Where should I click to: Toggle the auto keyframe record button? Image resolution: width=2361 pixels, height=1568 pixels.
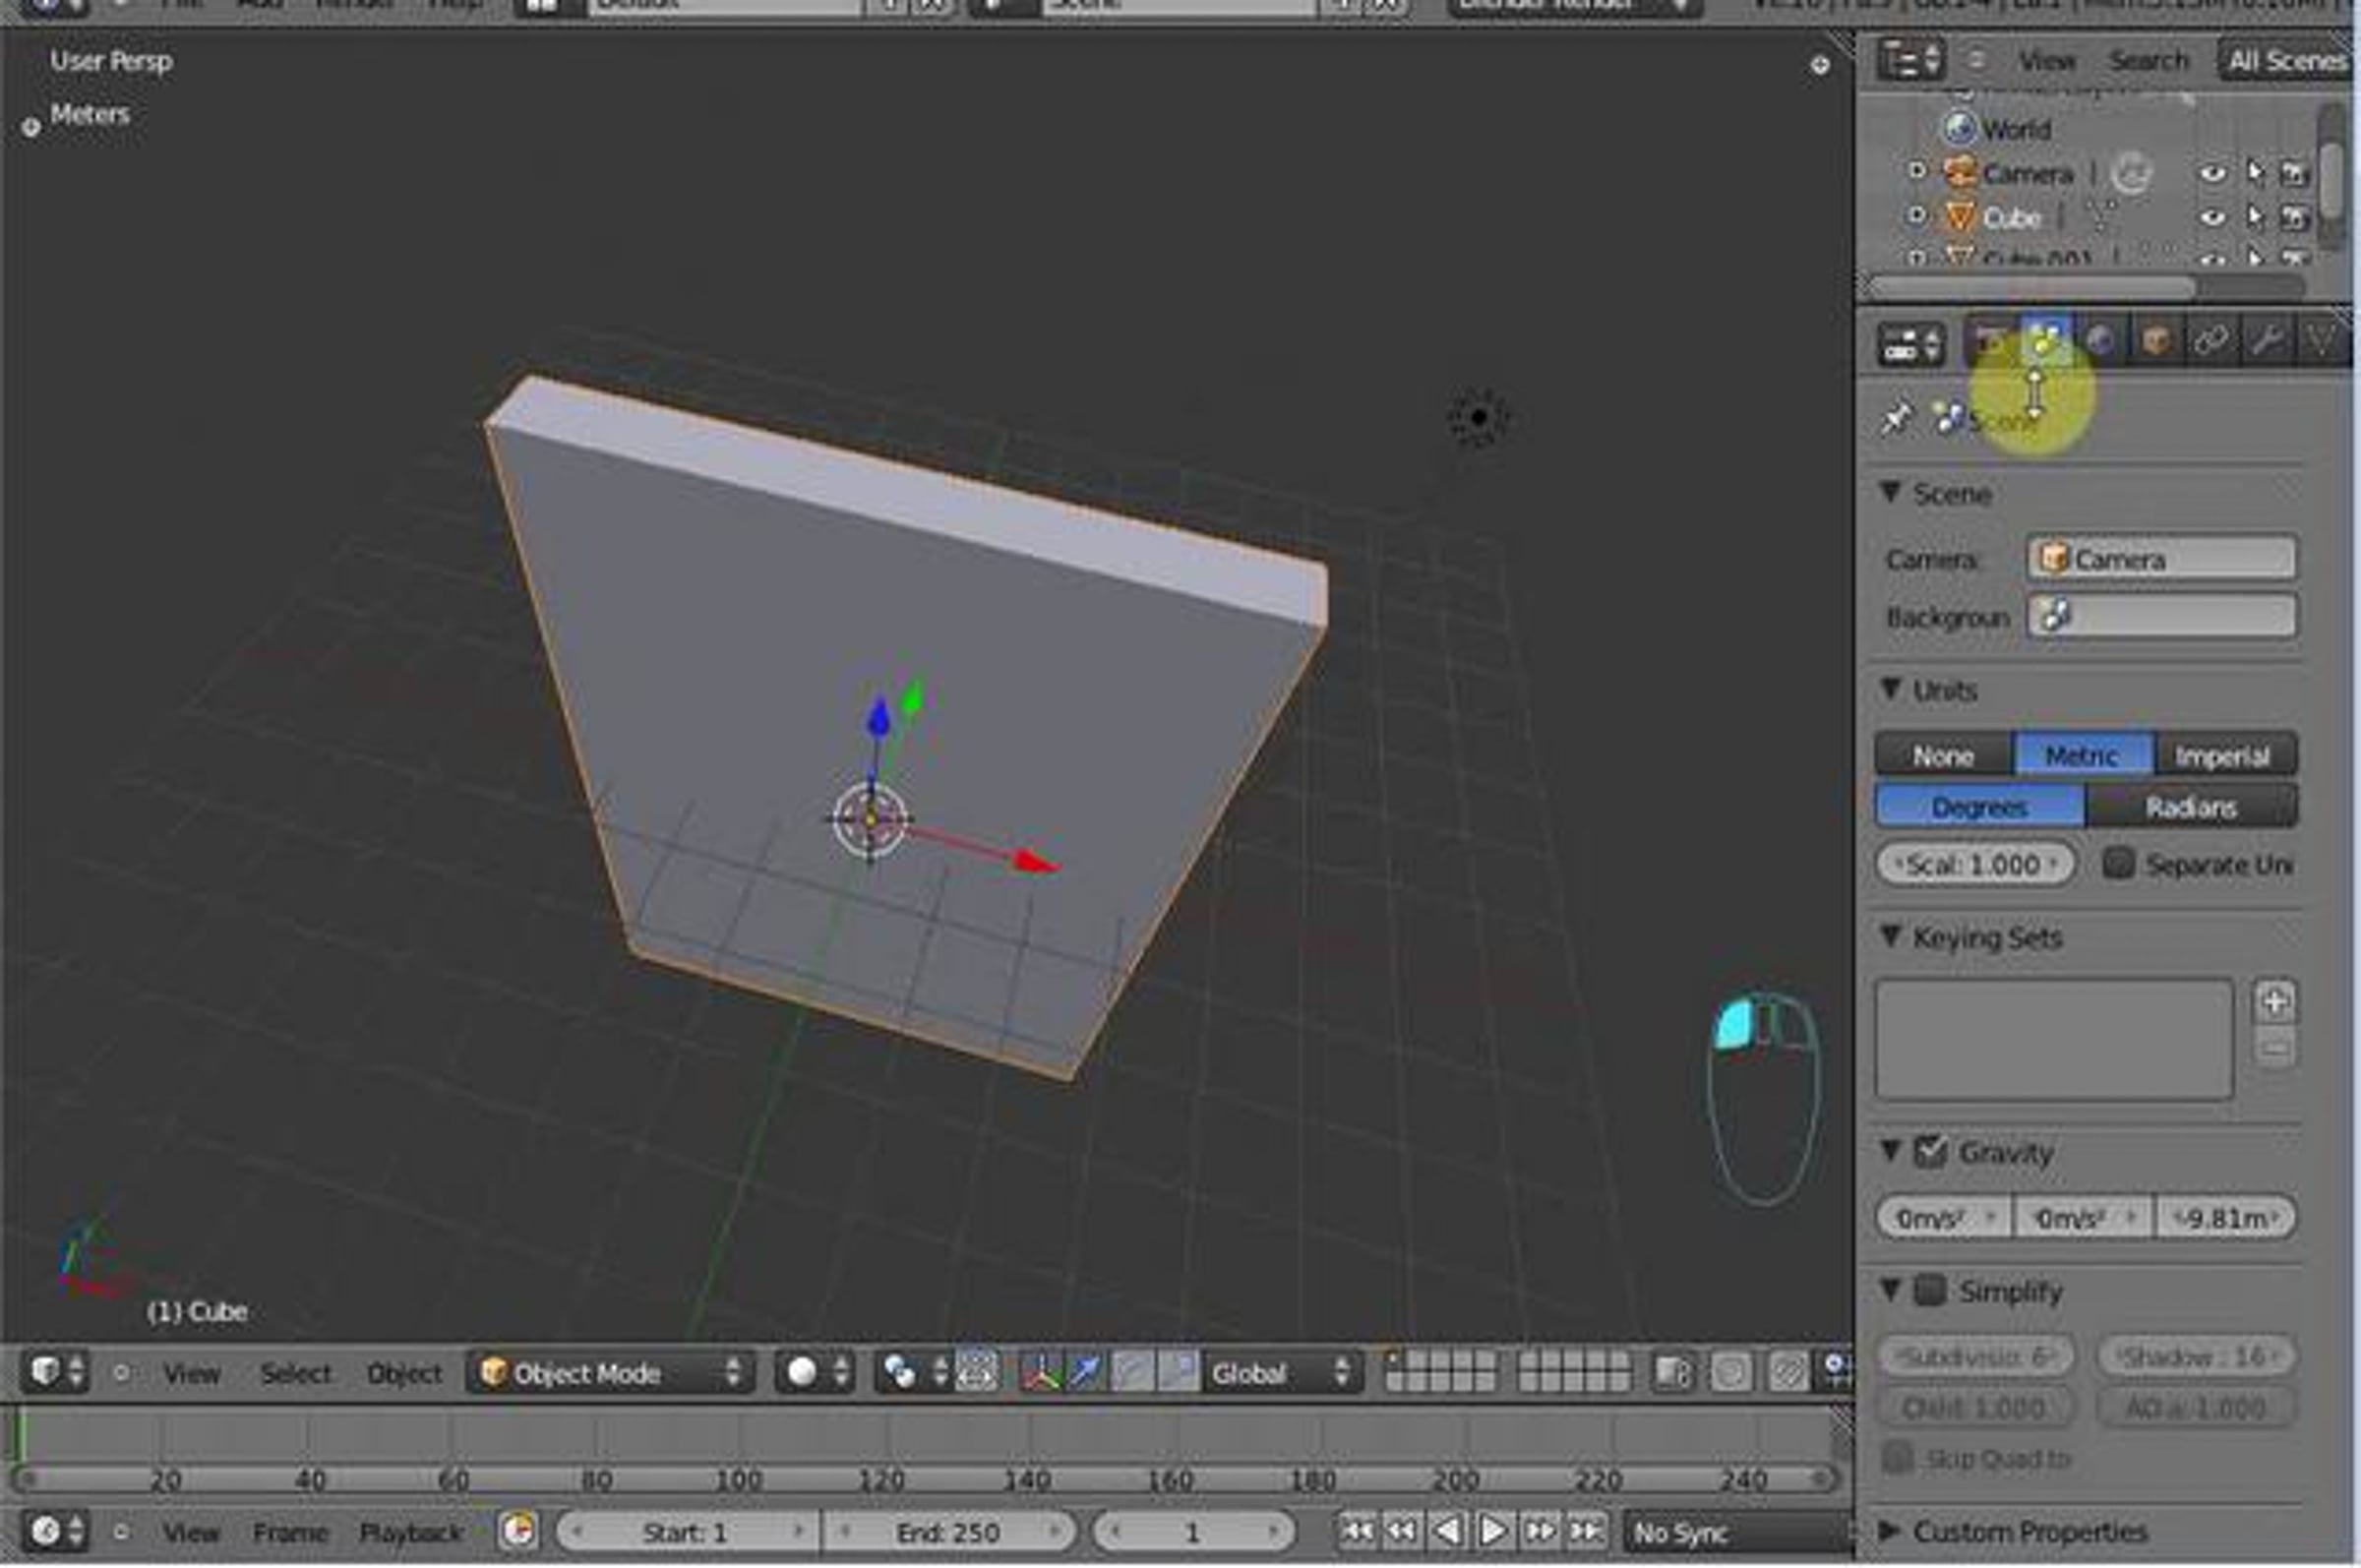point(519,1531)
